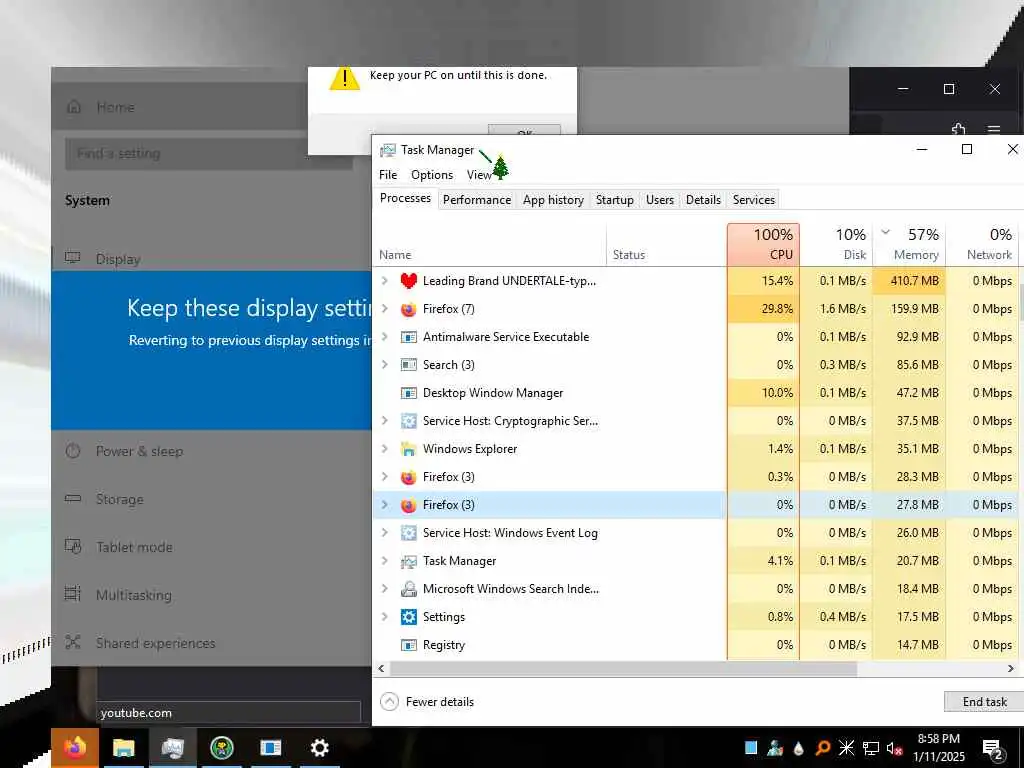Screen dimensions: 1024x768
Task: Click the 410.7 MB memory cell
Action: click(910, 281)
